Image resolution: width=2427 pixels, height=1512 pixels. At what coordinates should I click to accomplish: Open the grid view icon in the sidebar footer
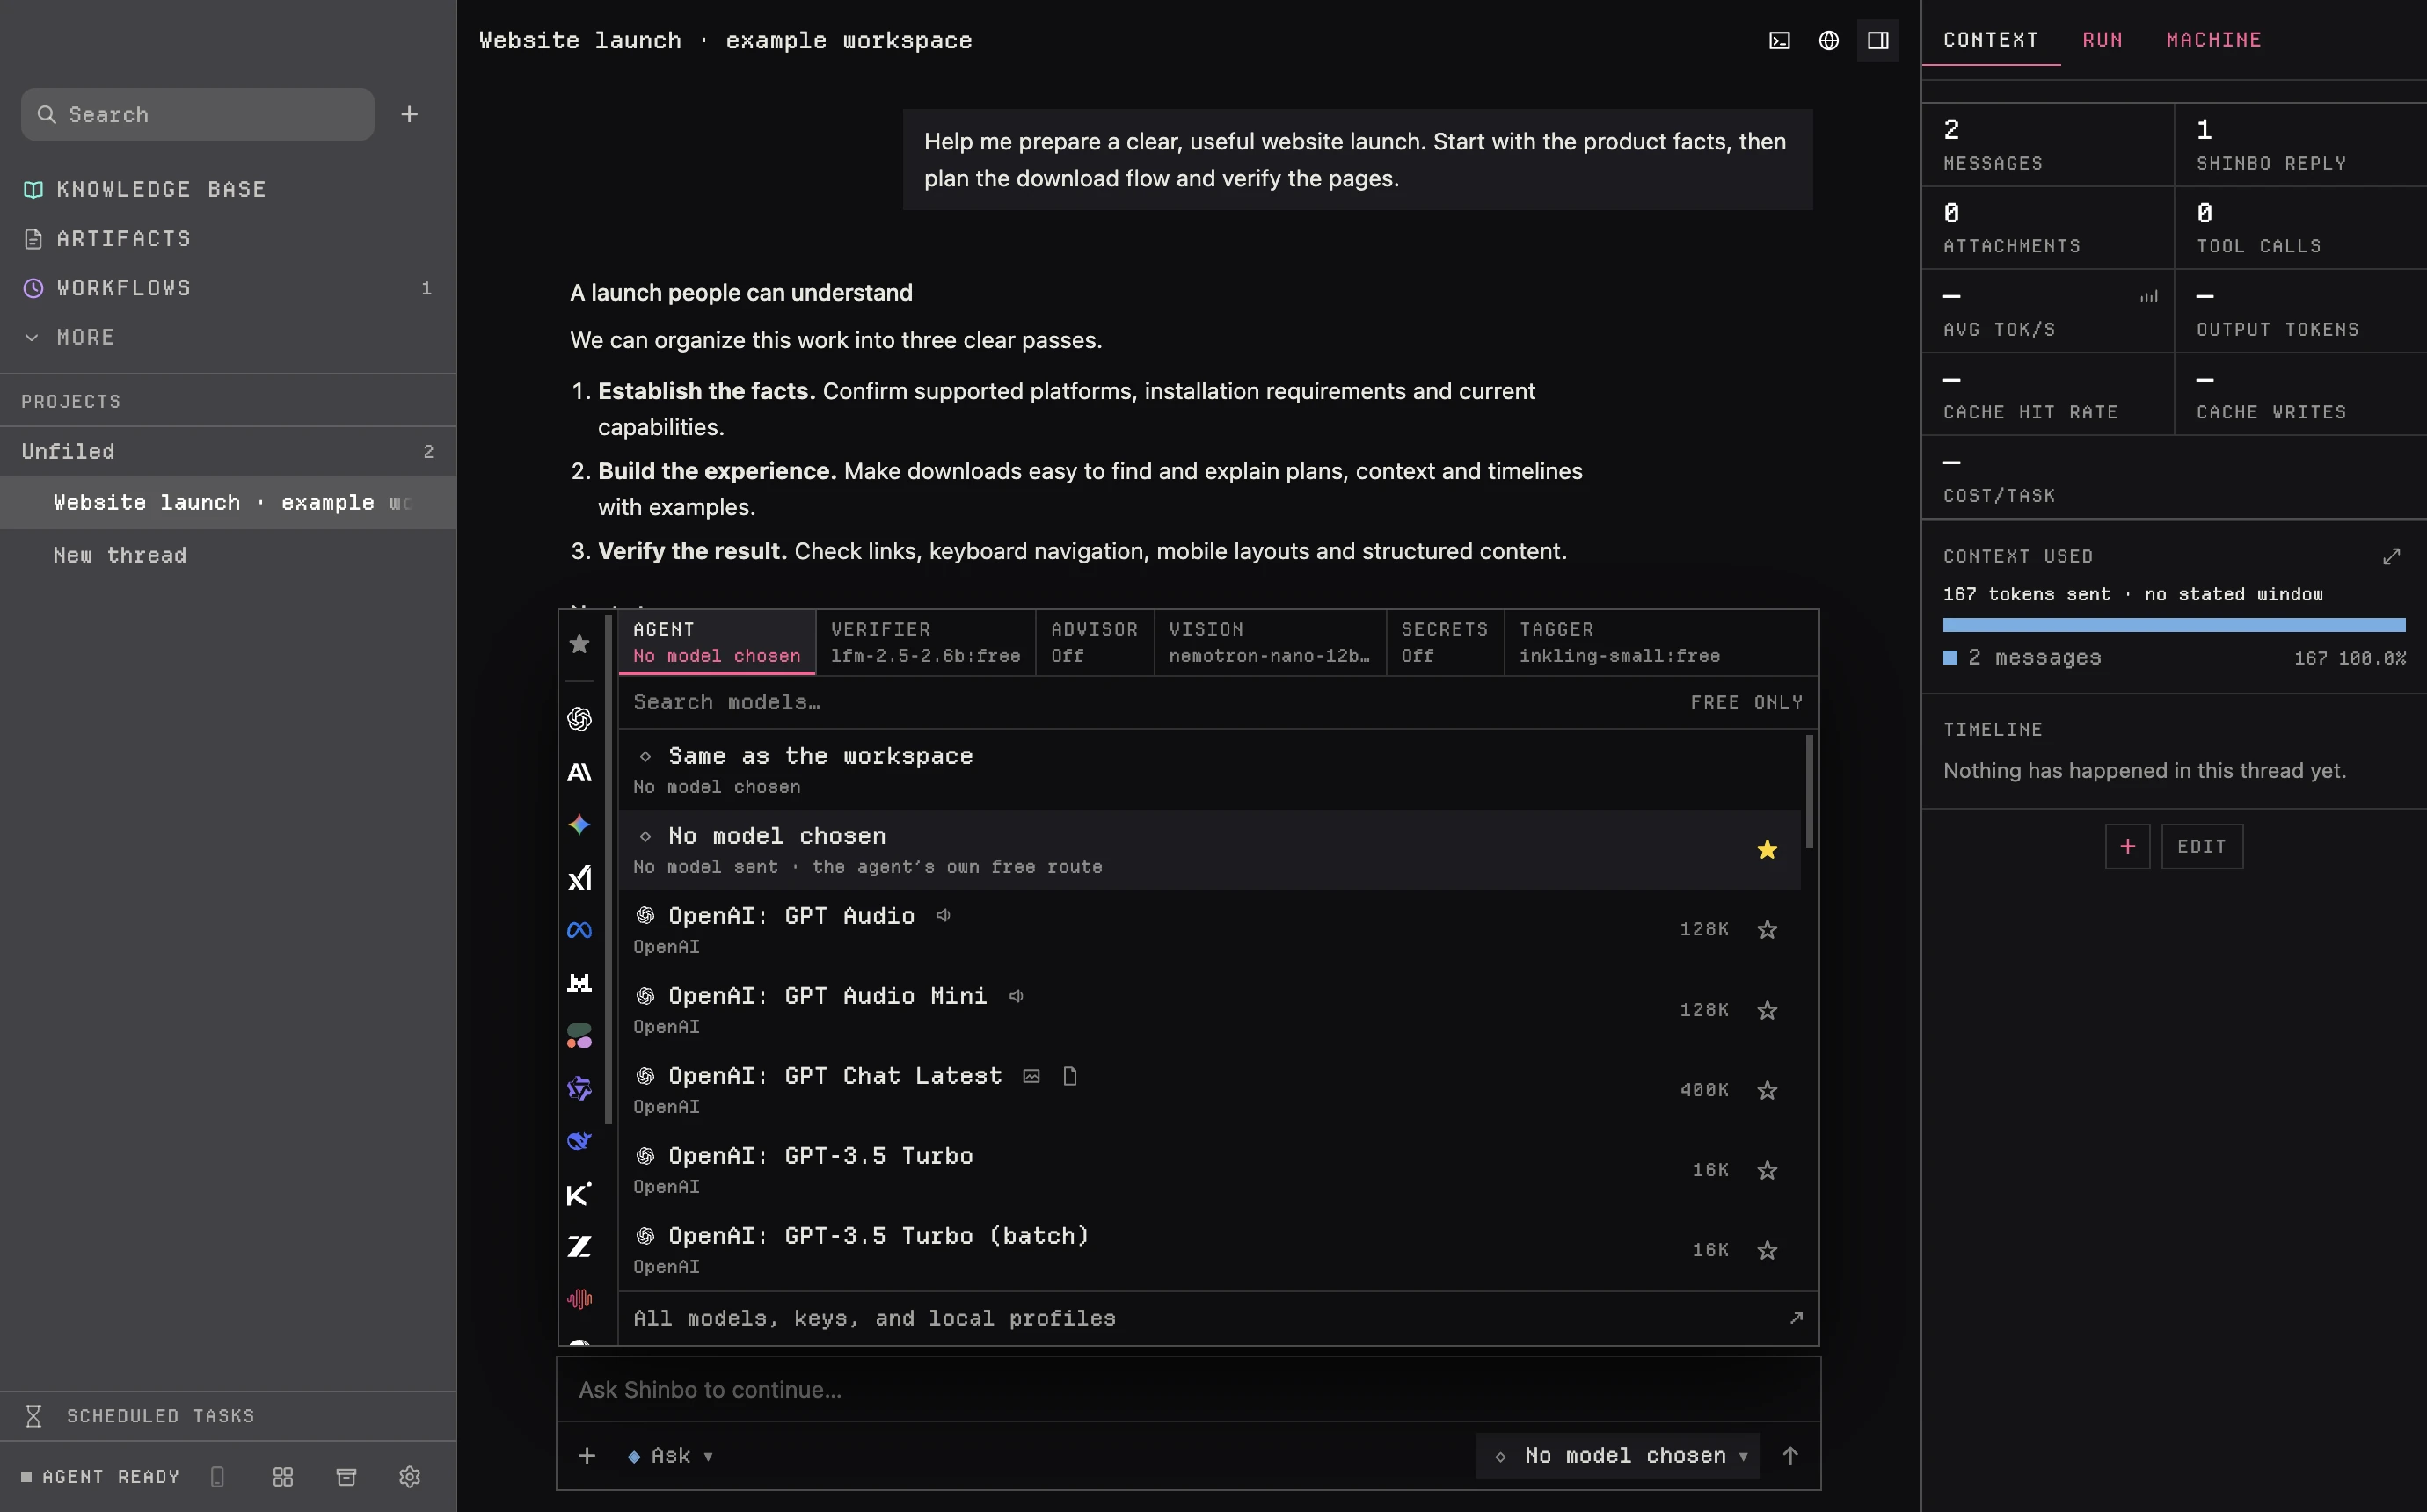pyautogui.click(x=283, y=1476)
